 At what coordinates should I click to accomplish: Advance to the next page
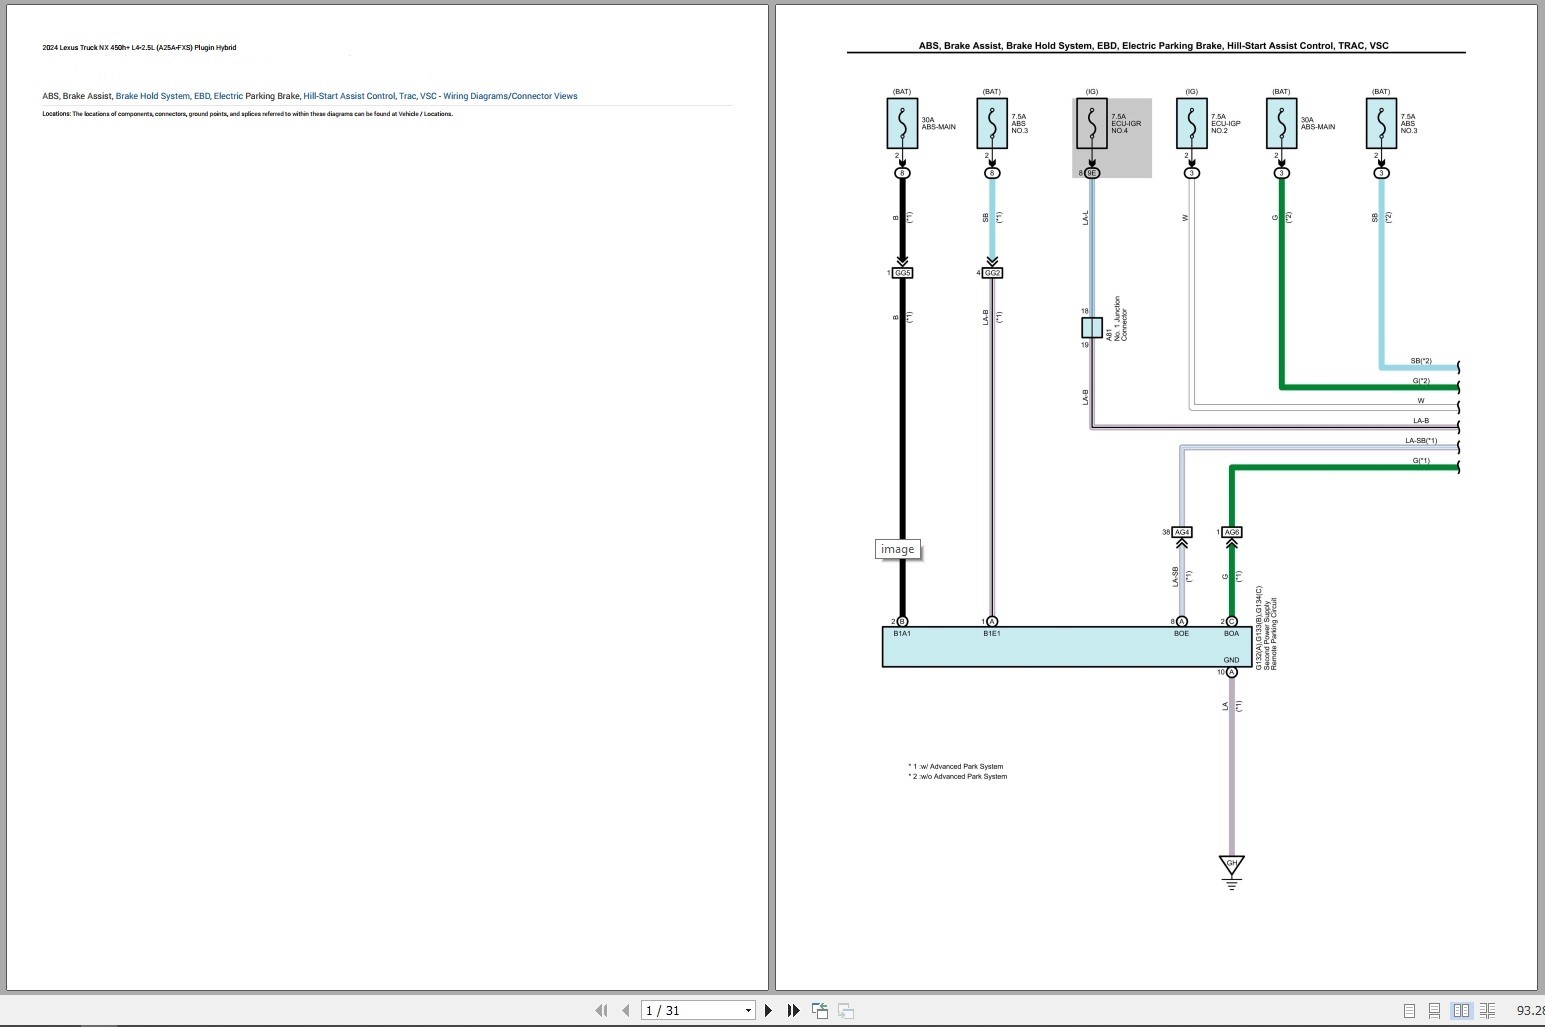(768, 1010)
